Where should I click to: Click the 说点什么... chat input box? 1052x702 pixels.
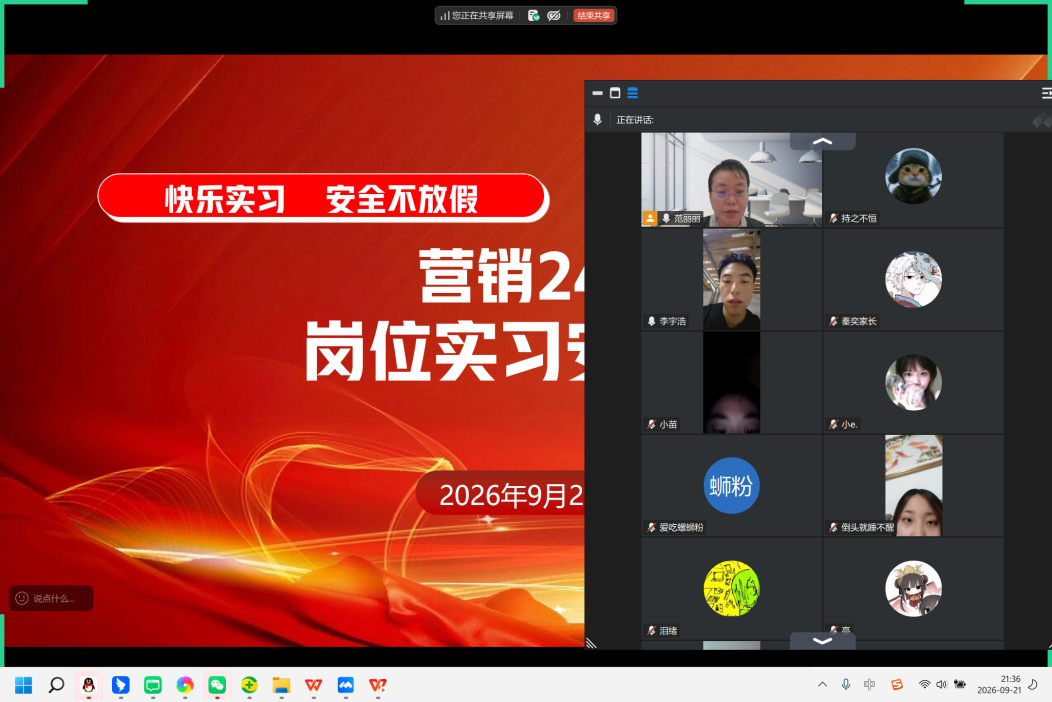(x=51, y=598)
